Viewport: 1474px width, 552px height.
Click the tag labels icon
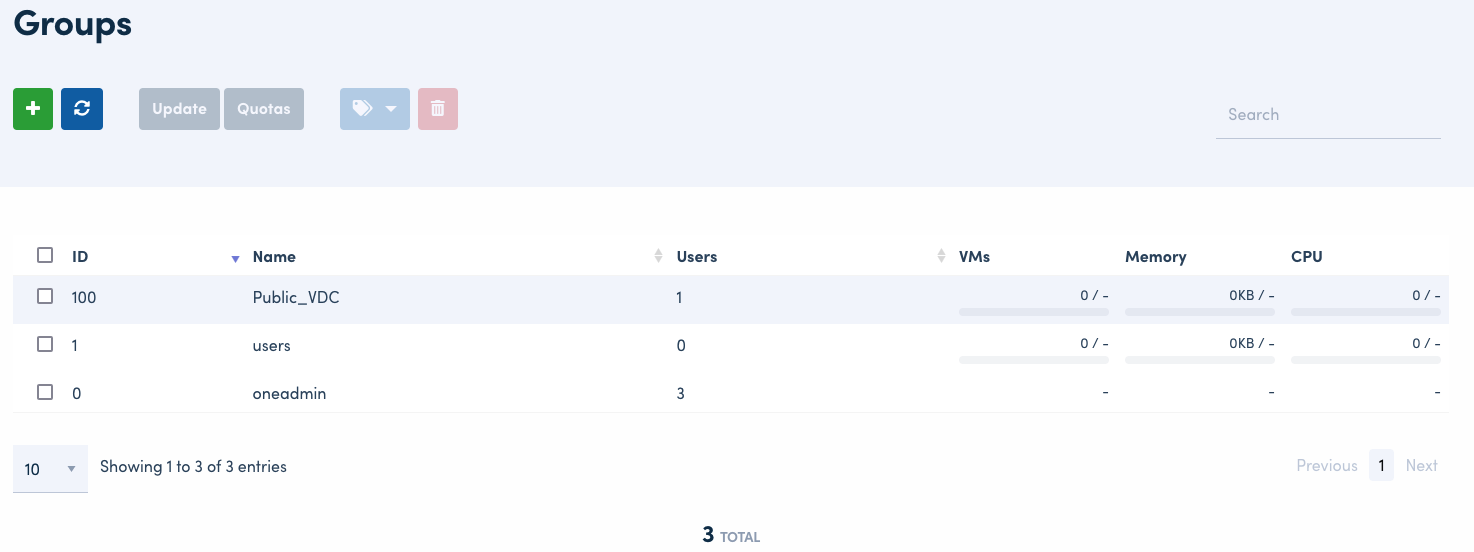coord(362,109)
